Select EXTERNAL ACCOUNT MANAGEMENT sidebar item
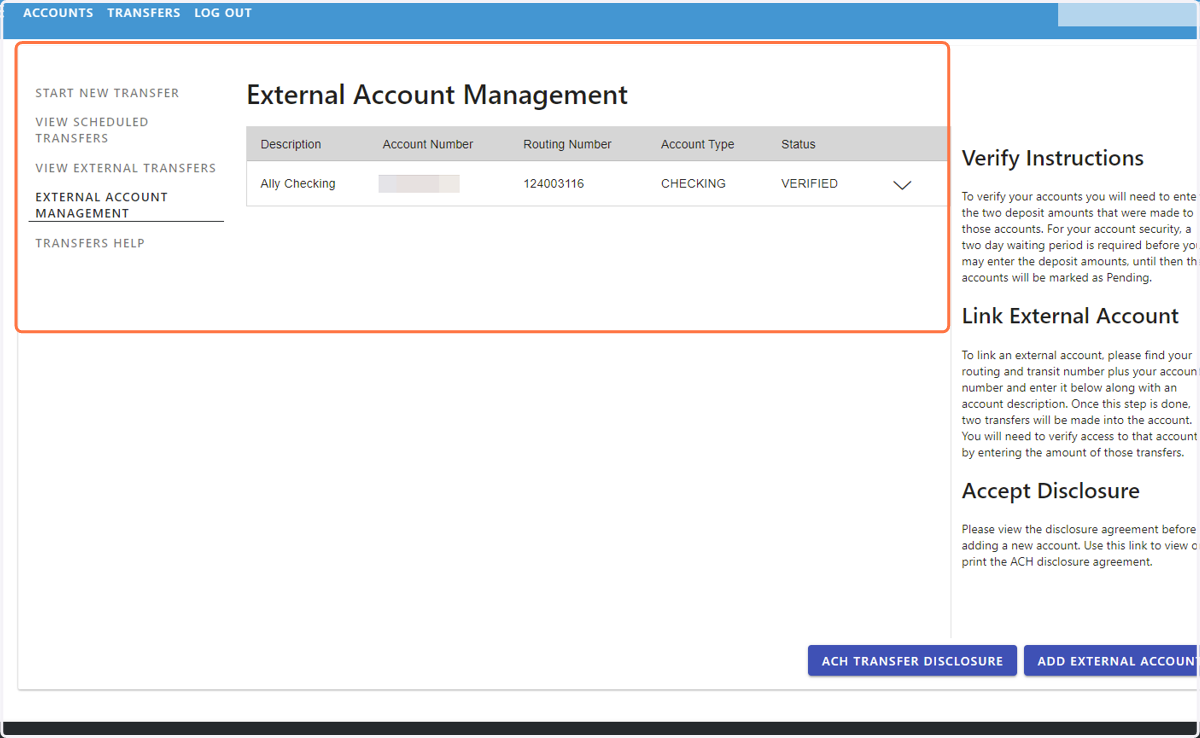The width and height of the screenshot is (1200, 738). [102, 205]
